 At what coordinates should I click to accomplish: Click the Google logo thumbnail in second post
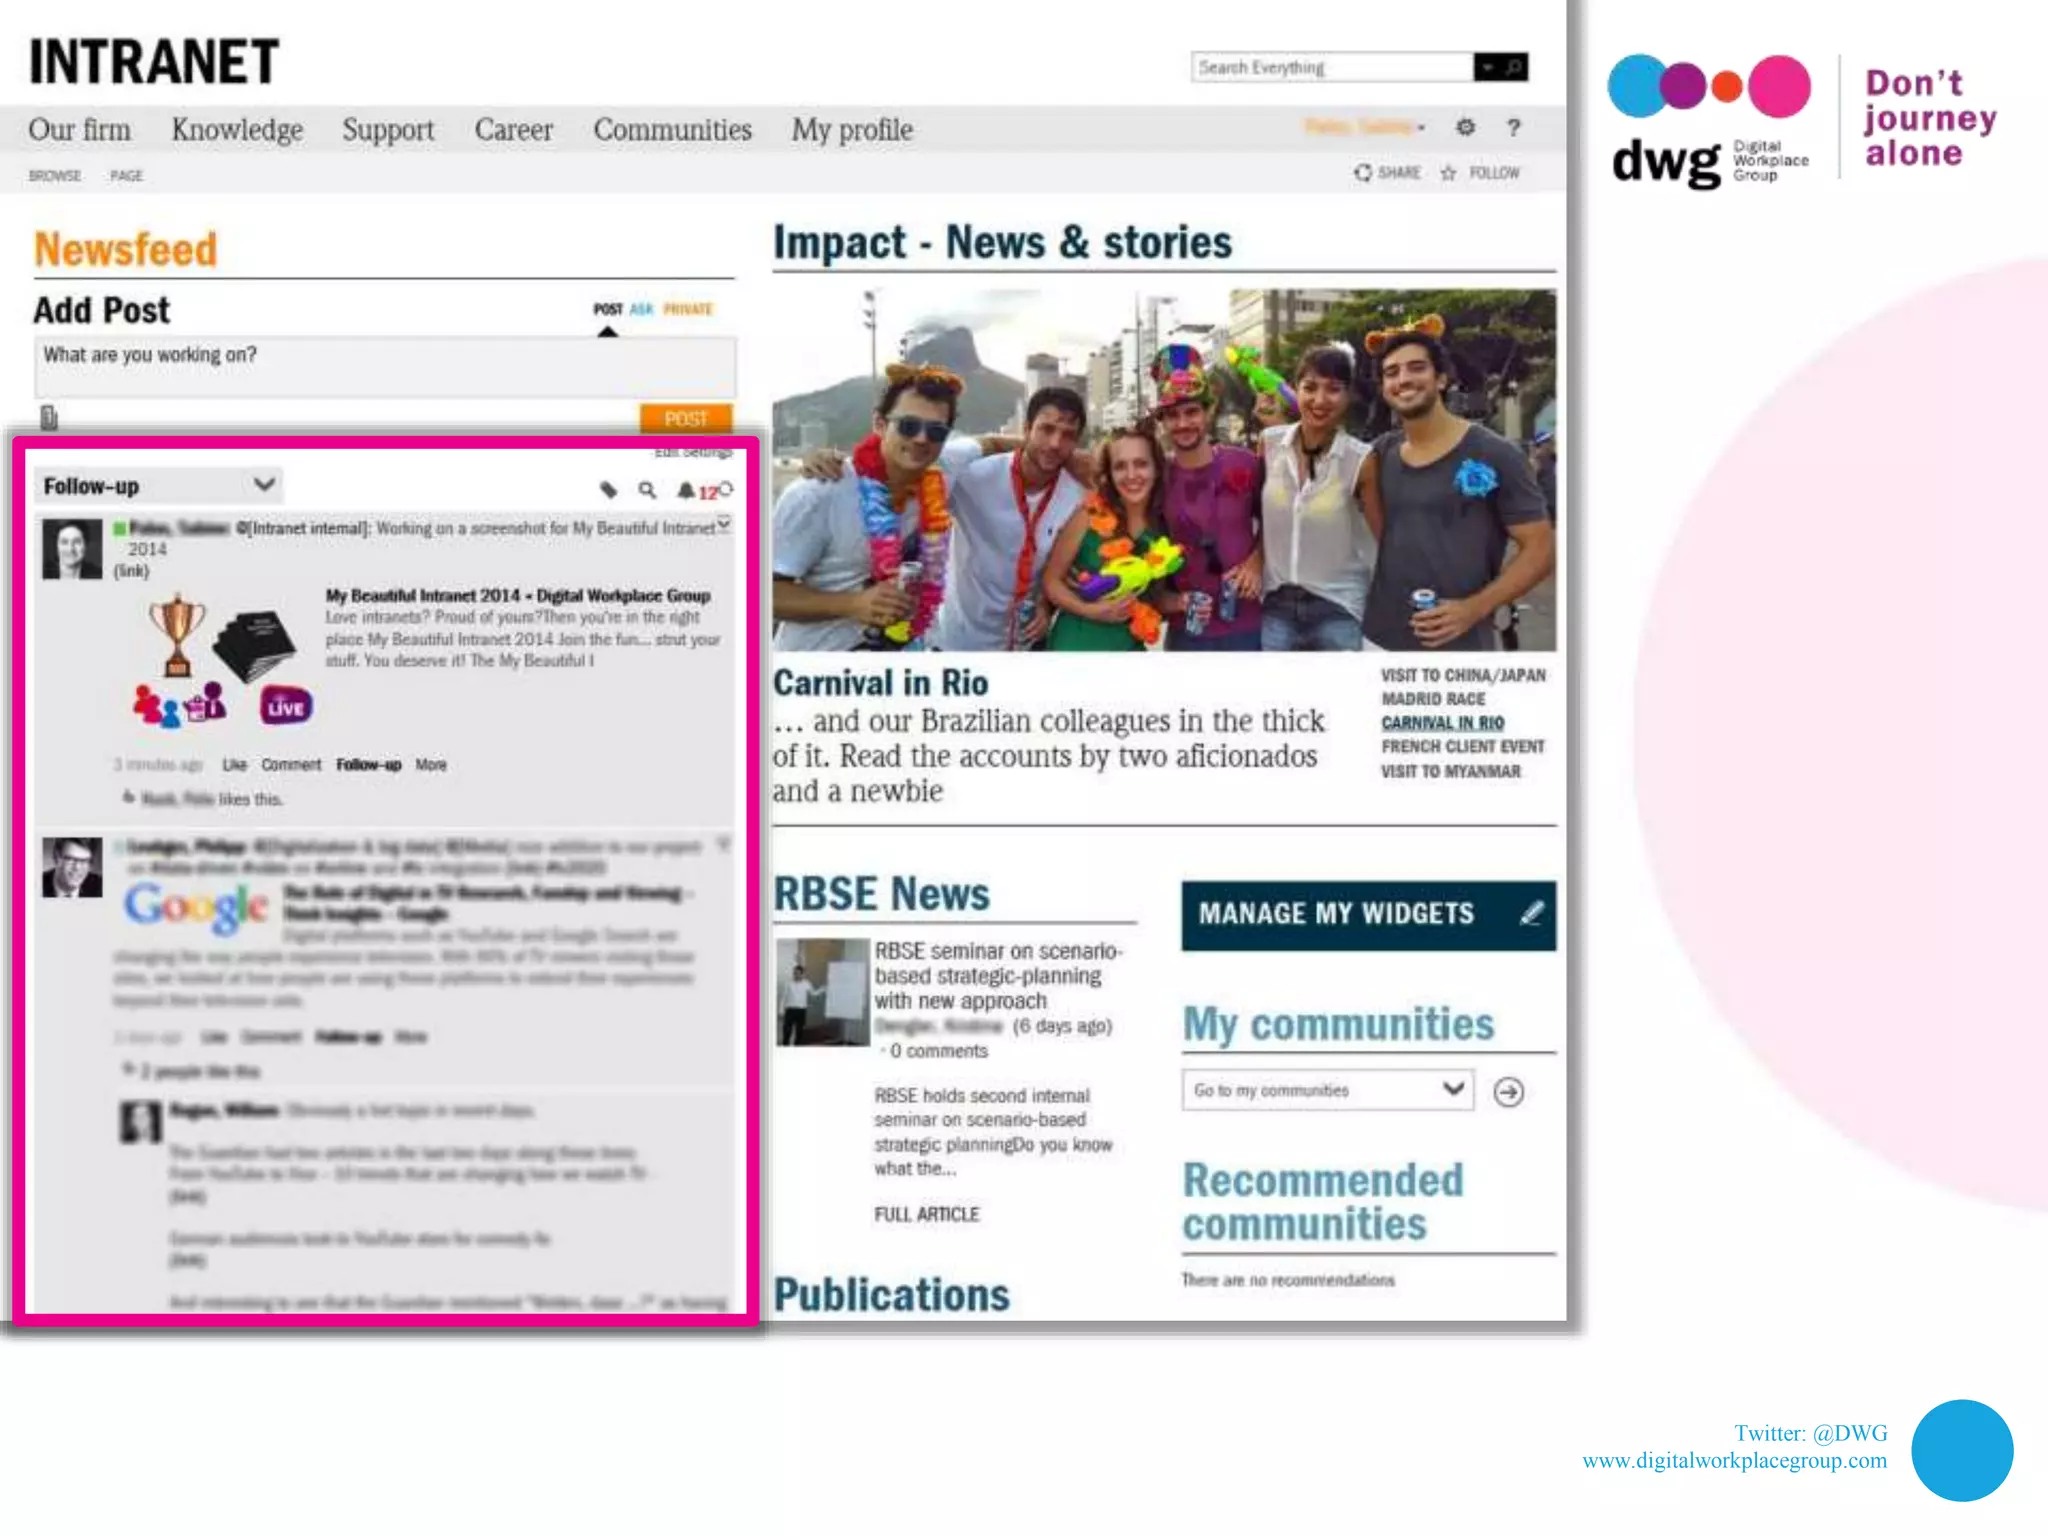pos(196,908)
